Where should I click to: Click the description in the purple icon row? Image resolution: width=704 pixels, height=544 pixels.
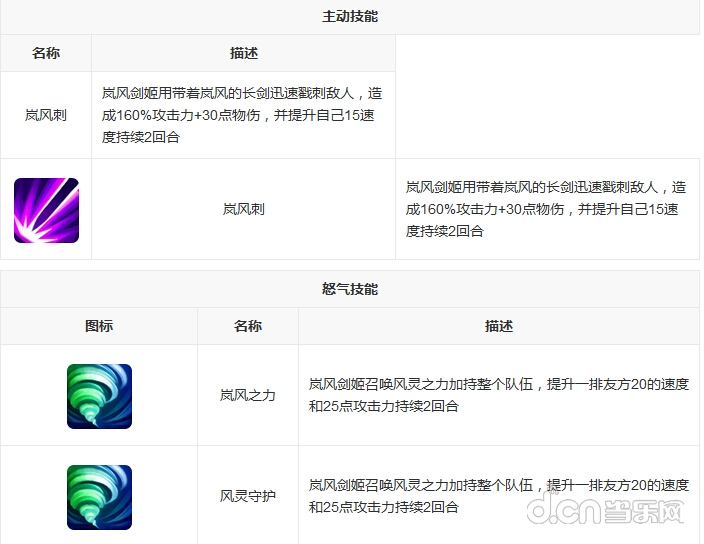pos(546,209)
